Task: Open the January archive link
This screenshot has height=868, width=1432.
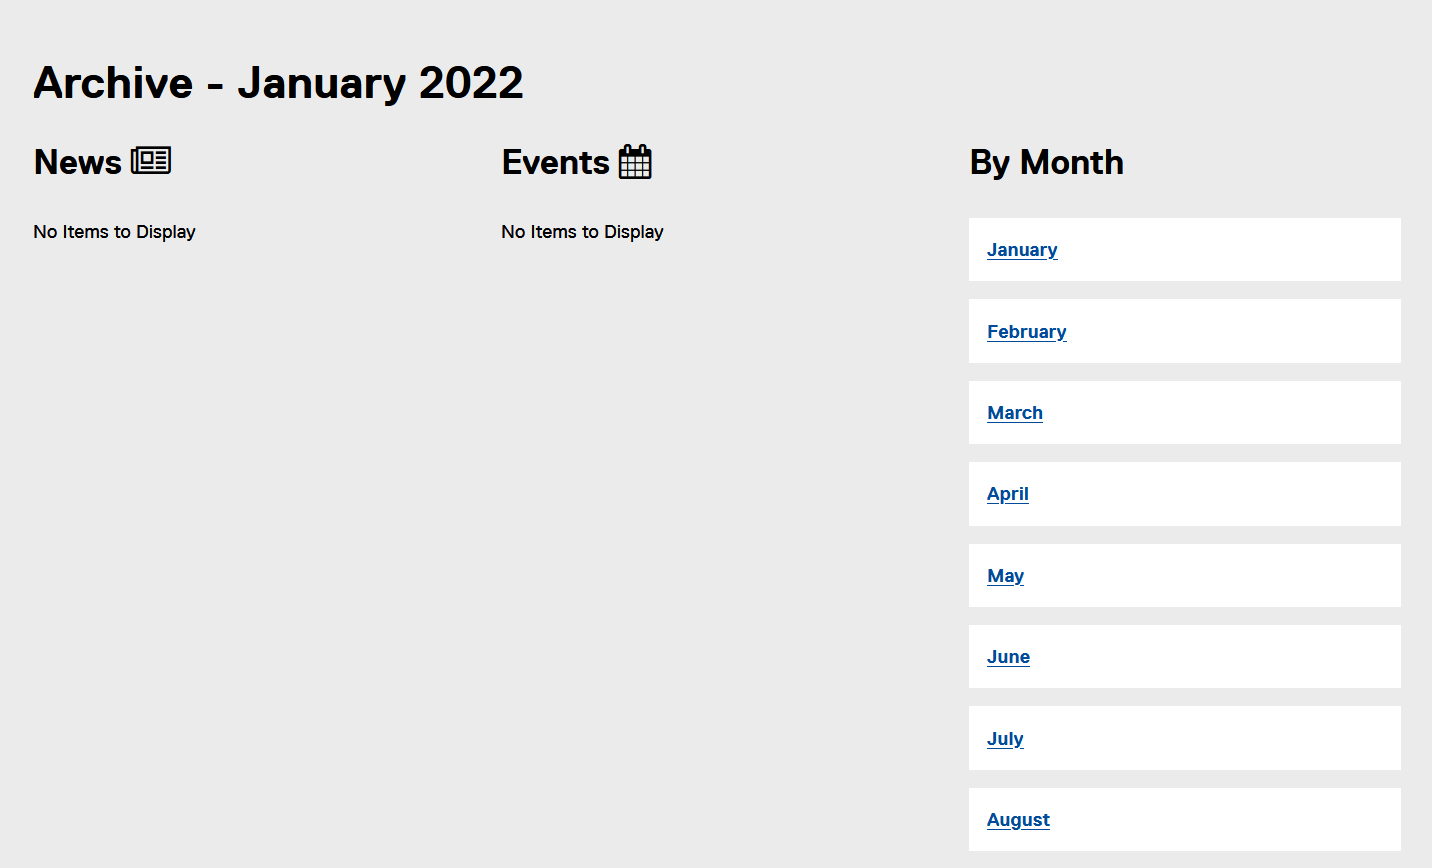Action: point(1022,250)
